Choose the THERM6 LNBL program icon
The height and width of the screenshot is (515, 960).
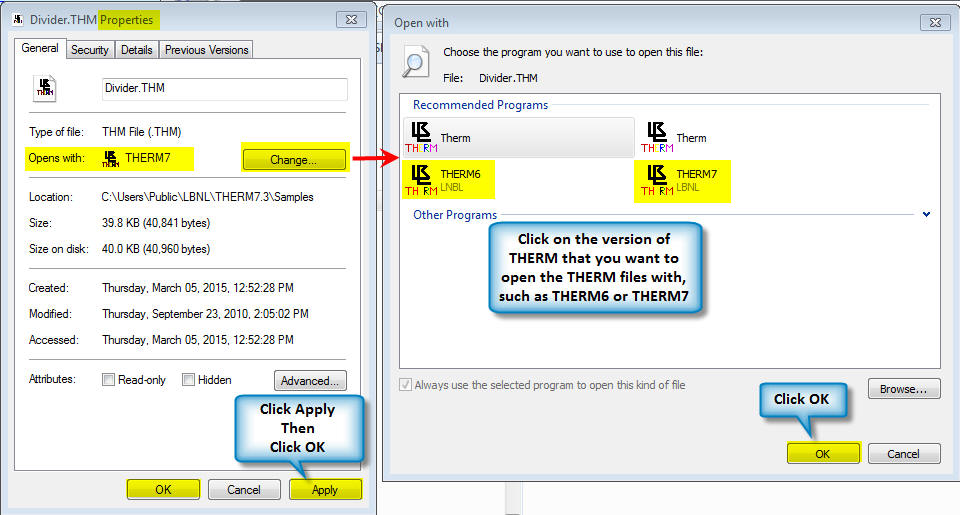point(421,181)
